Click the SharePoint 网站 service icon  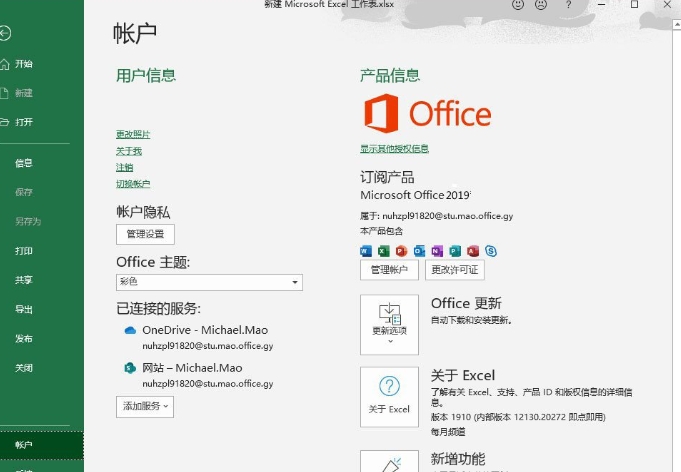(129, 368)
